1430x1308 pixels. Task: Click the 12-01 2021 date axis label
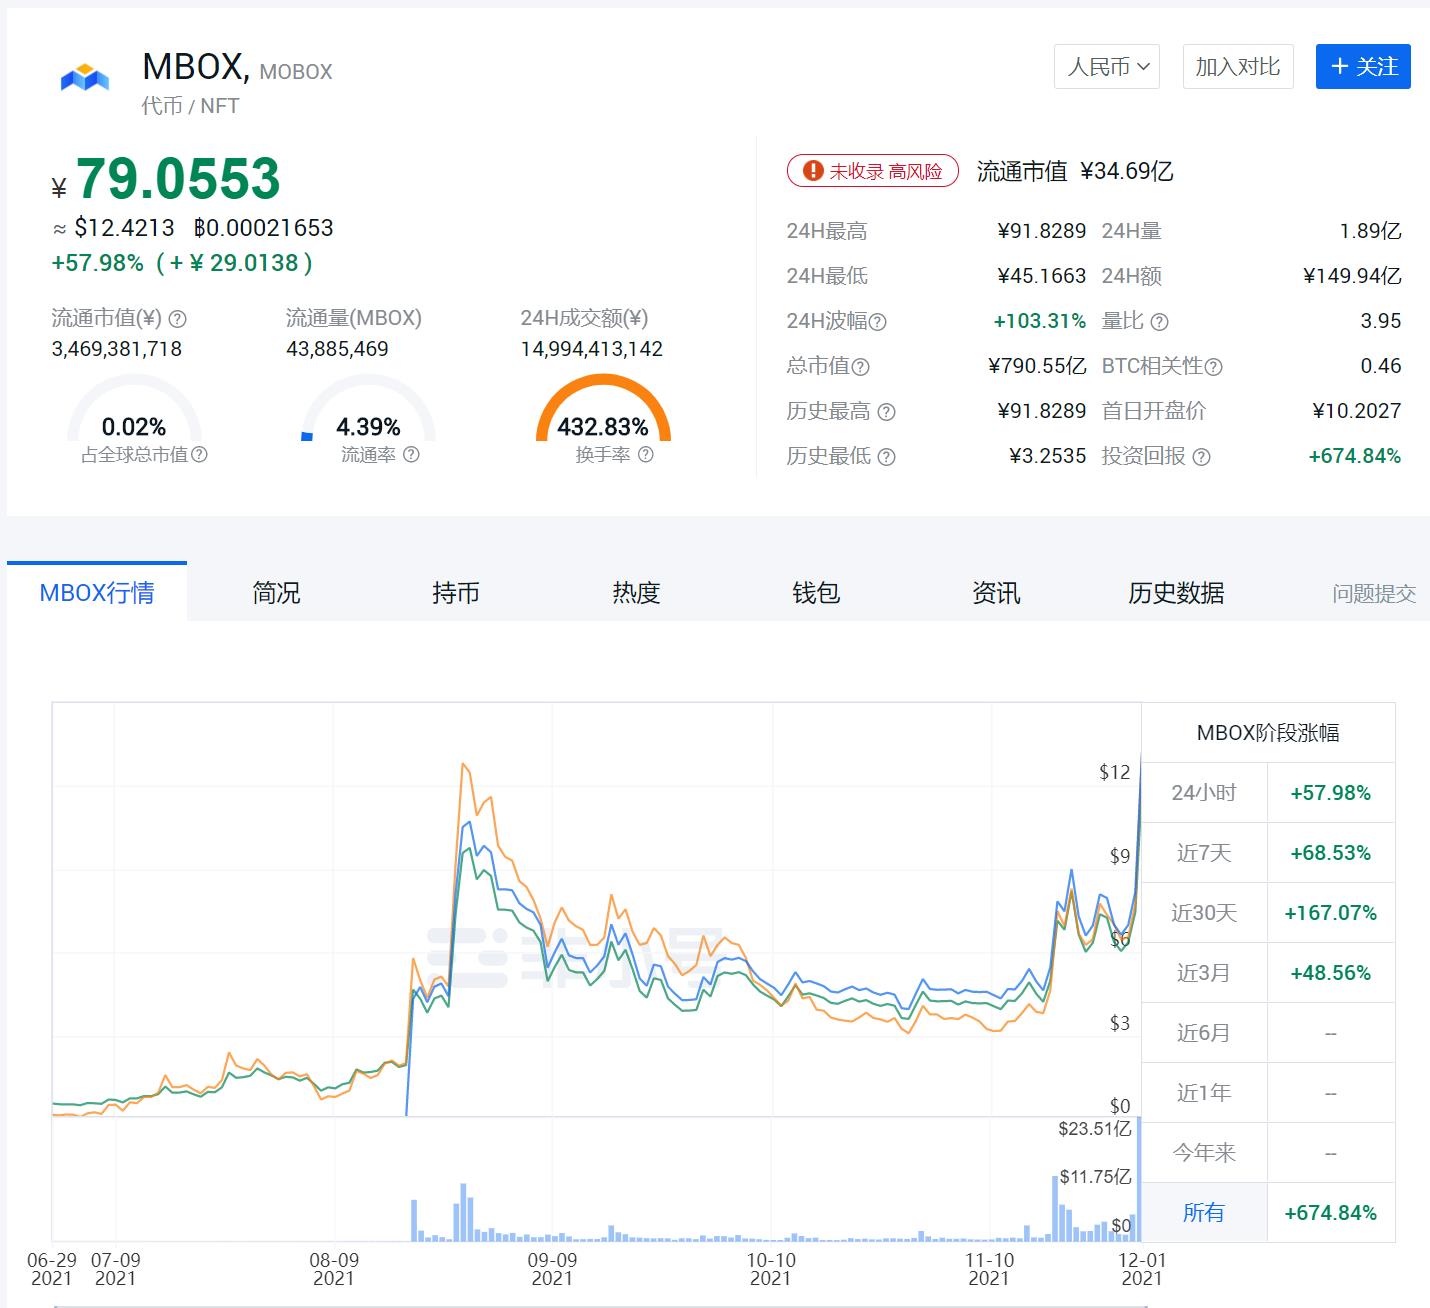1142,1270
